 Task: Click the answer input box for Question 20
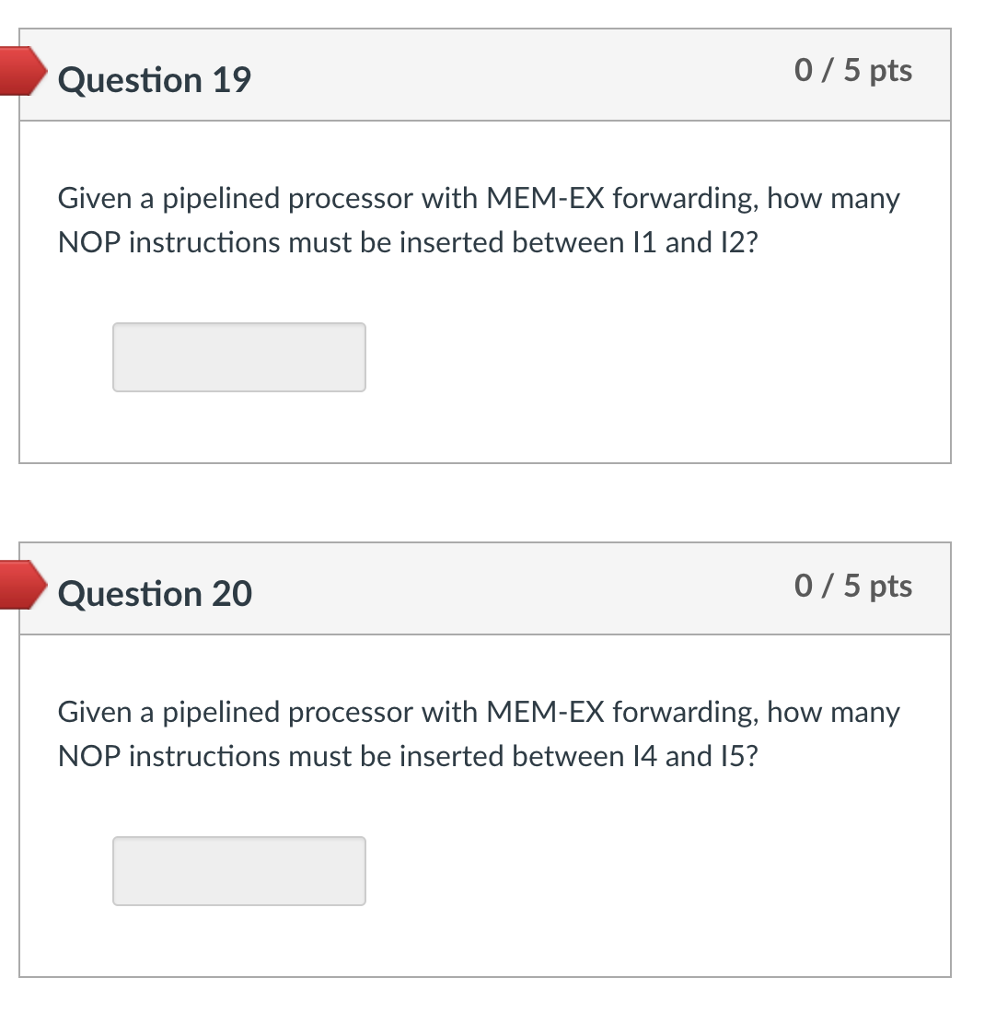pos(240,871)
